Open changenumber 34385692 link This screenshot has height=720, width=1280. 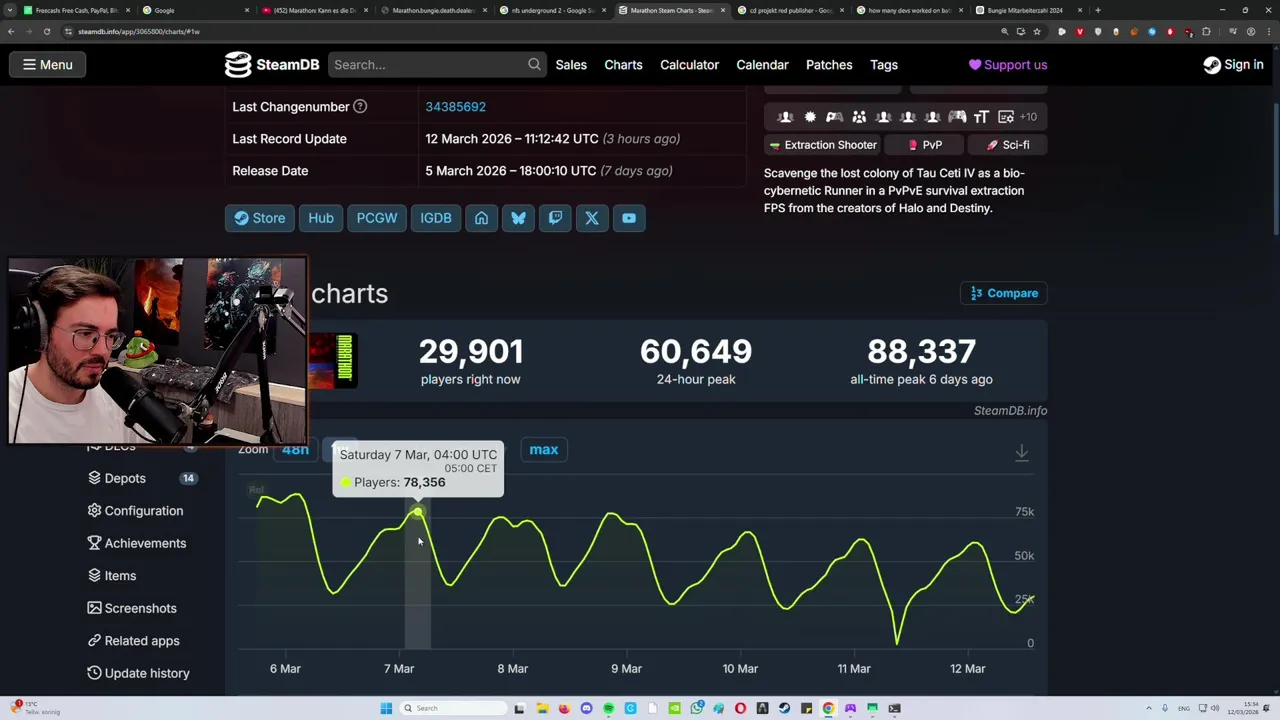pos(455,107)
